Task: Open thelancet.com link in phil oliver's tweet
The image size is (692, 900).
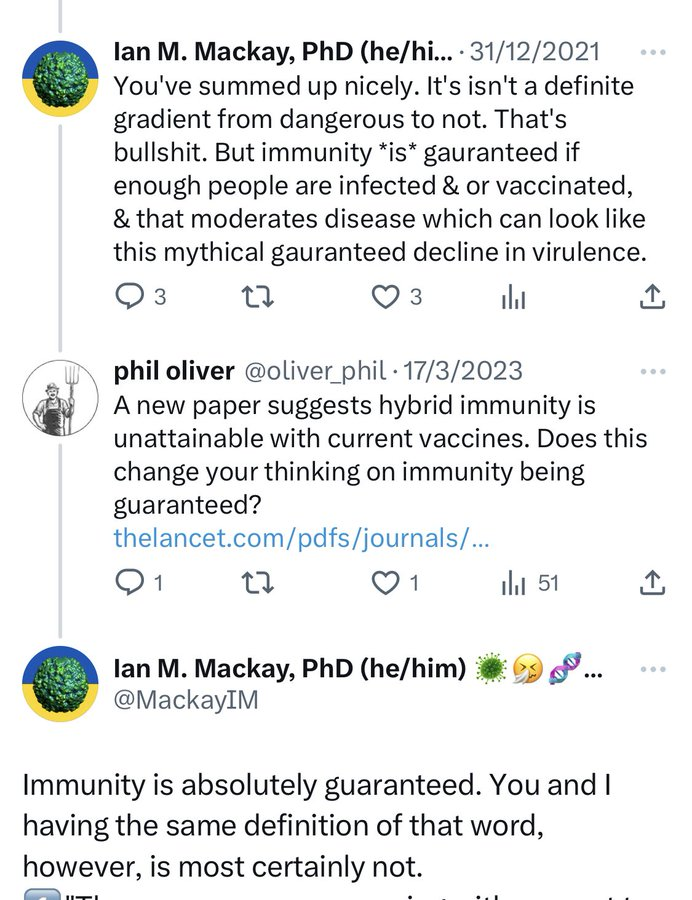Action: tap(302, 538)
